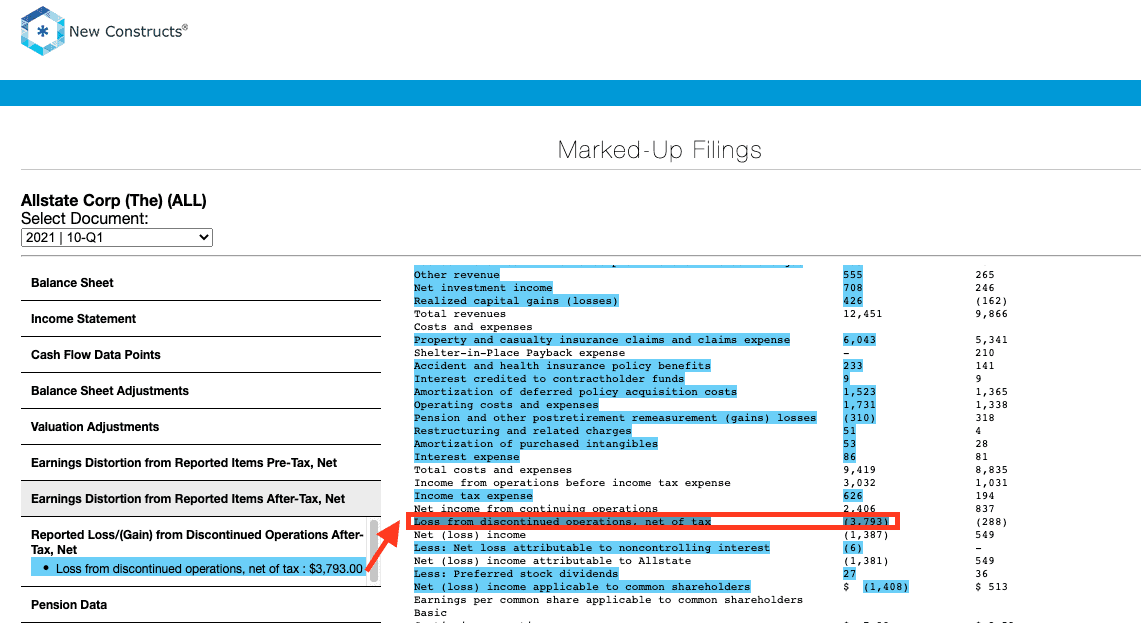Viewport: 1141px width, 623px height.
Task: Click the Total revenues value 12,451
Action: [x=862, y=314]
